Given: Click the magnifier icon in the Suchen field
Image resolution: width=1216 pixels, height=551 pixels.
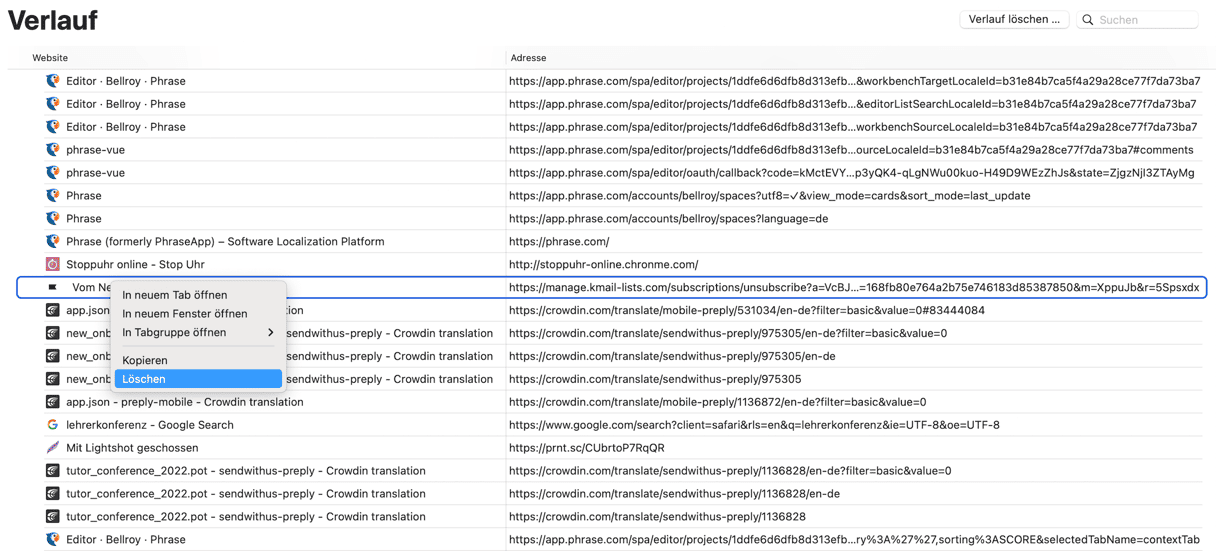Looking at the screenshot, I should point(1088,20).
